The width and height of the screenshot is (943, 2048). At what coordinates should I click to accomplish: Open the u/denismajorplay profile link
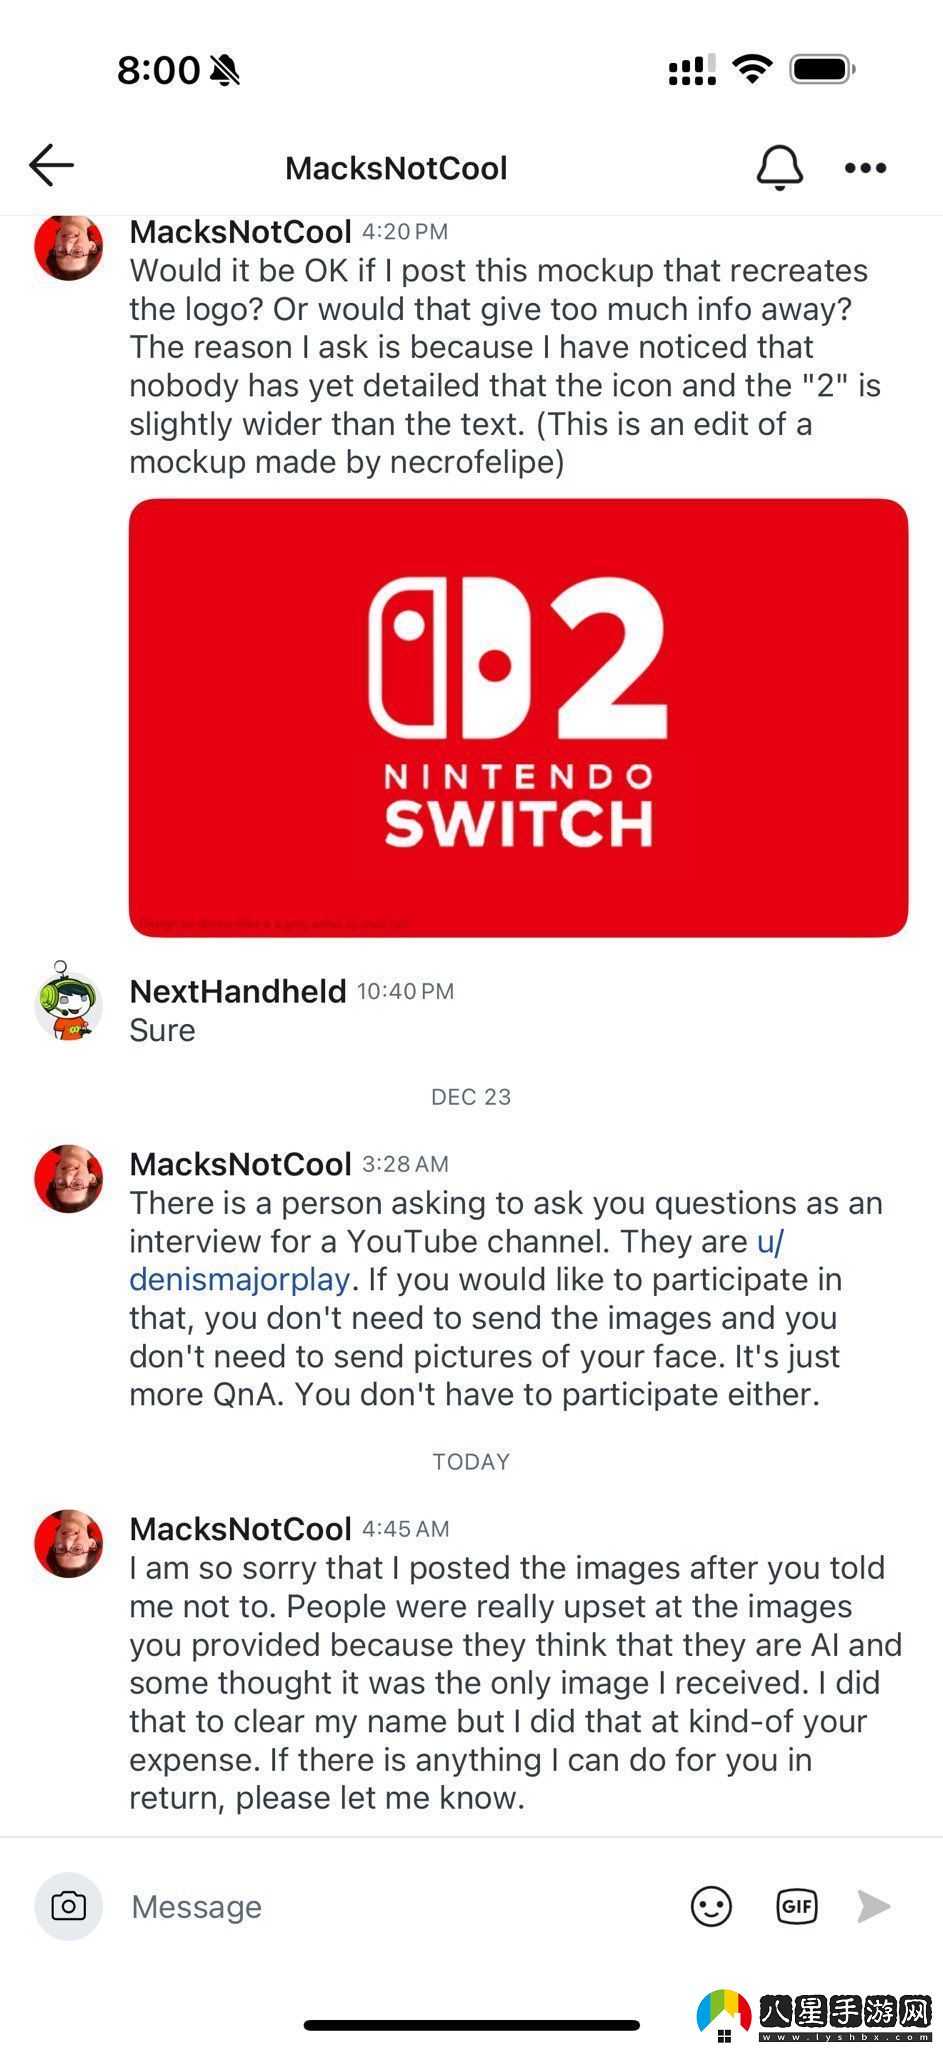click(x=236, y=1279)
